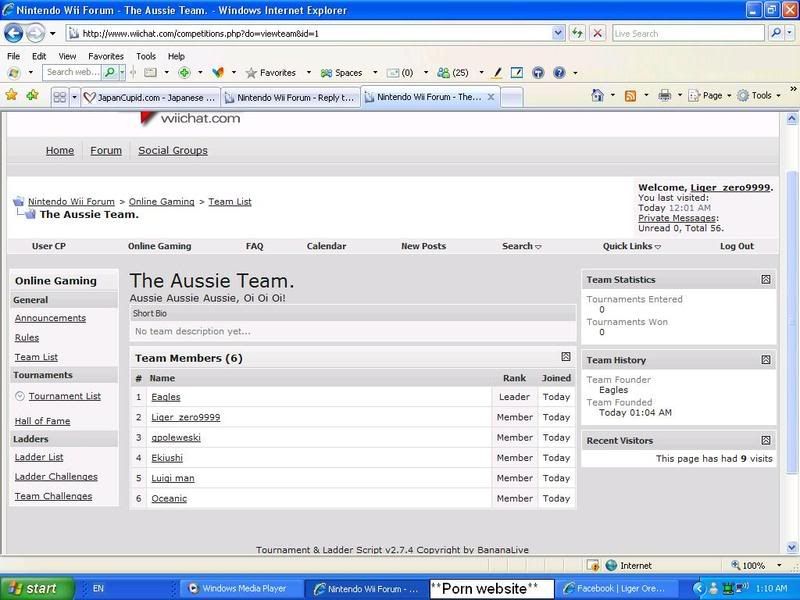The height and width of the screenshot is (600, 800).
Task: Open the Edit menu
Action: [x=39, y=56]
